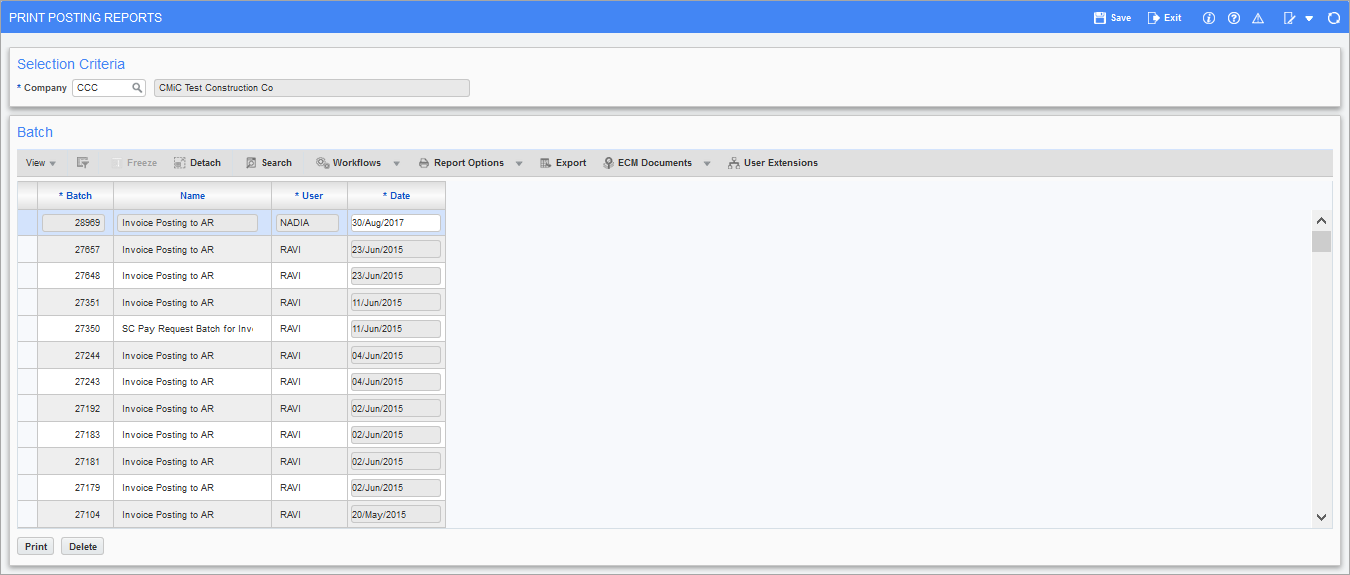The height and width of the screenshot is (575, 1350).
Task: Expand the ECM Documents dropdown arrow
Action: pyautogui.click(x=707, y=163)
